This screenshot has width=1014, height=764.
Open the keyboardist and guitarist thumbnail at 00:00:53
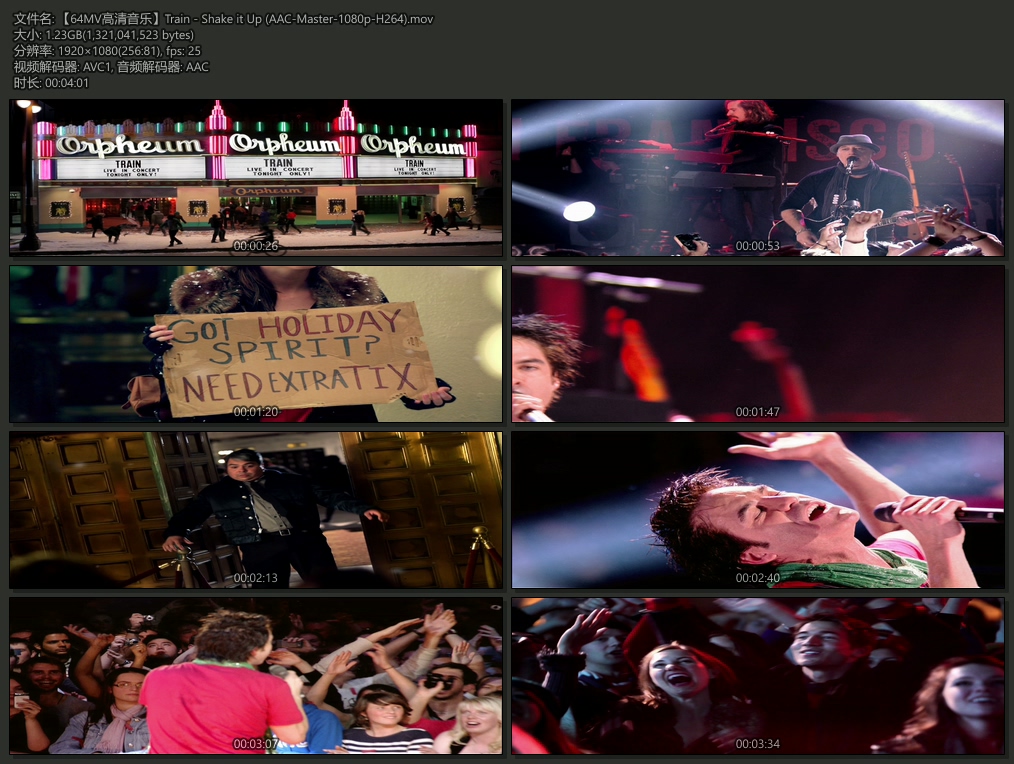(x=758, y=178)
